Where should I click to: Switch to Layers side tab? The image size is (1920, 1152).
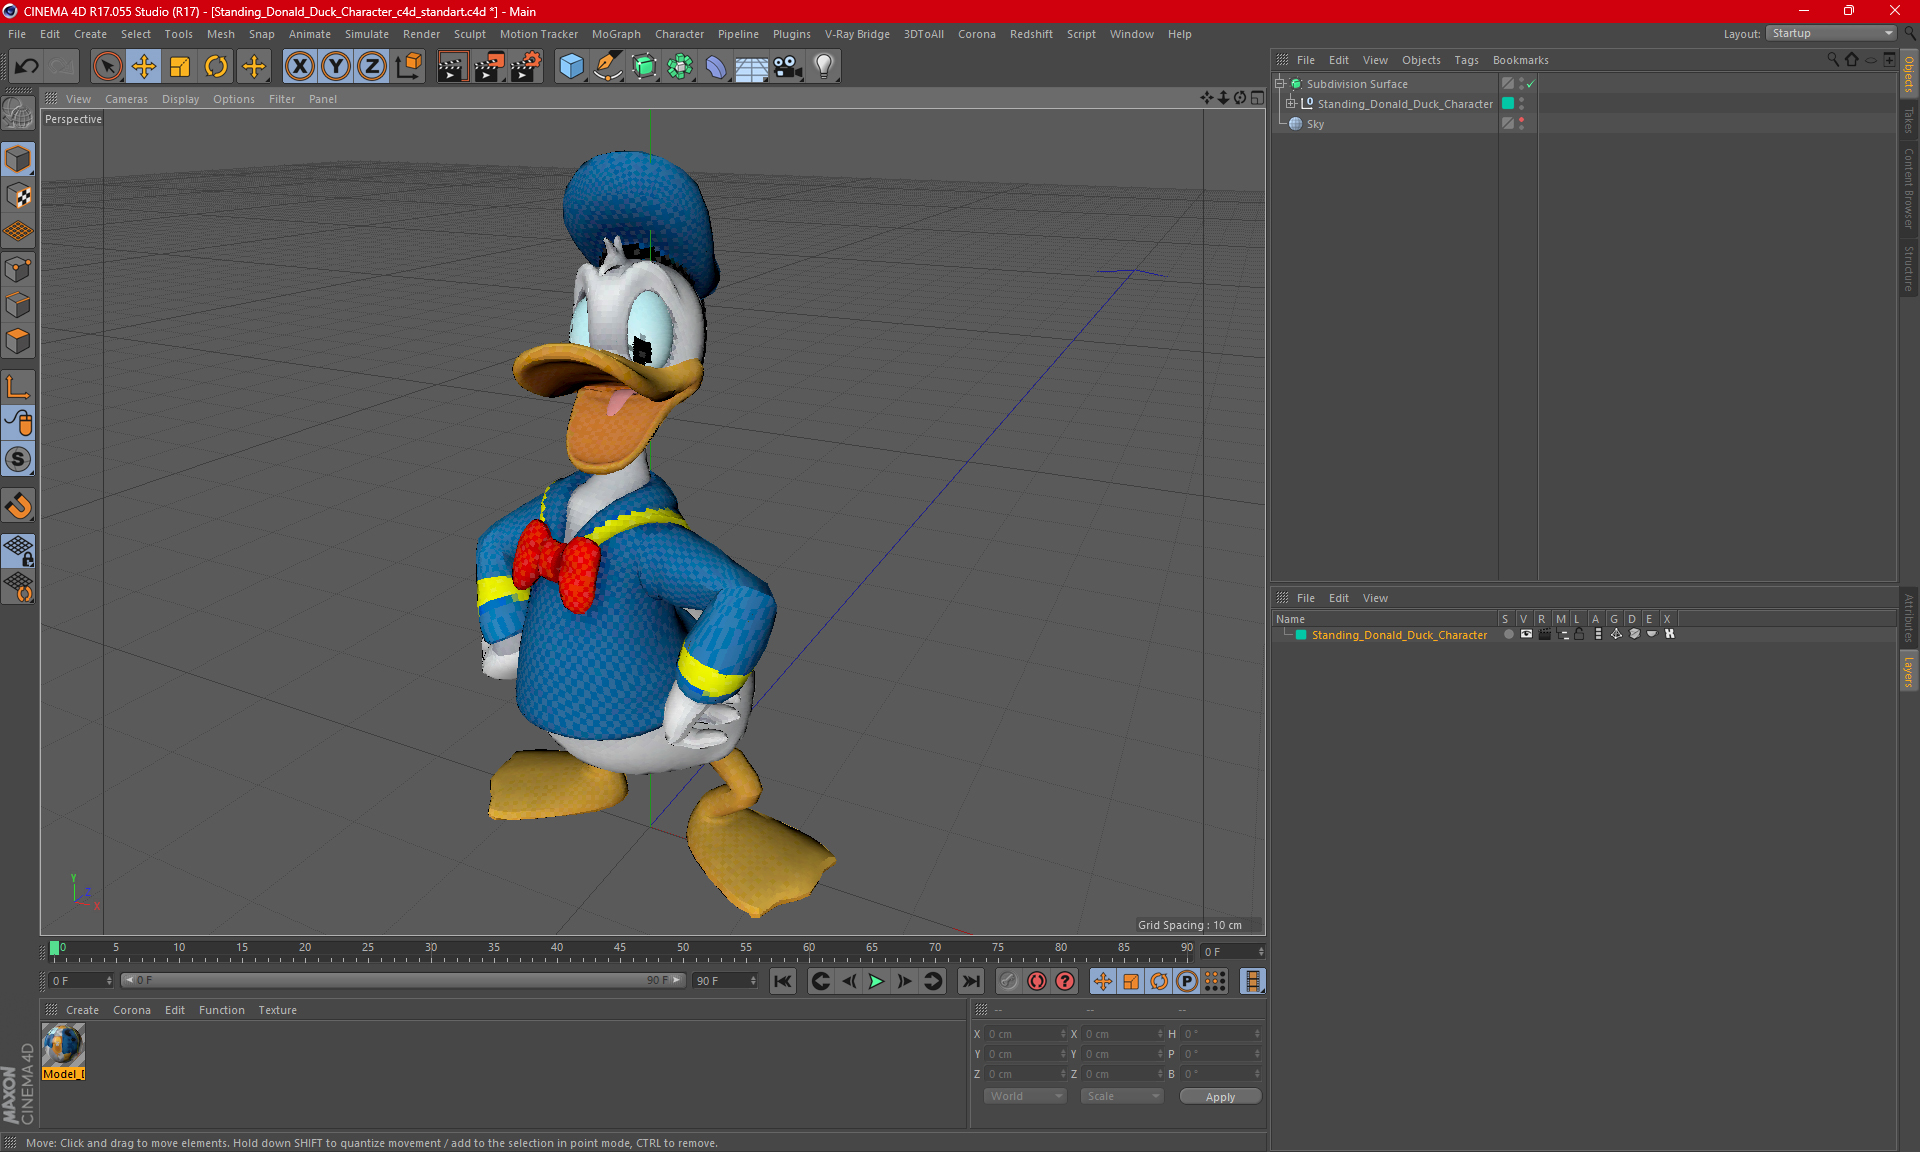click(1909, 671)
